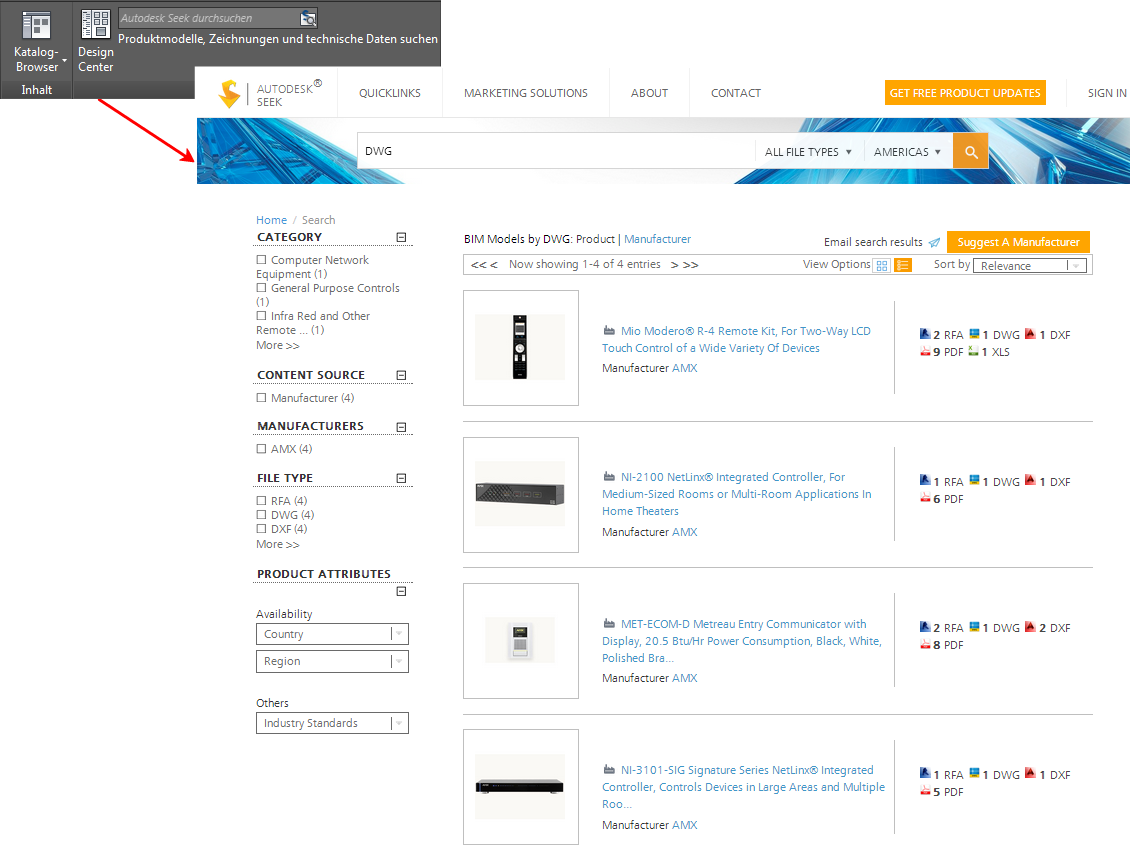Collapse the FILE TYPE filter section
The height and width of the screenshot is (845, 1130).
coord(401,478)
